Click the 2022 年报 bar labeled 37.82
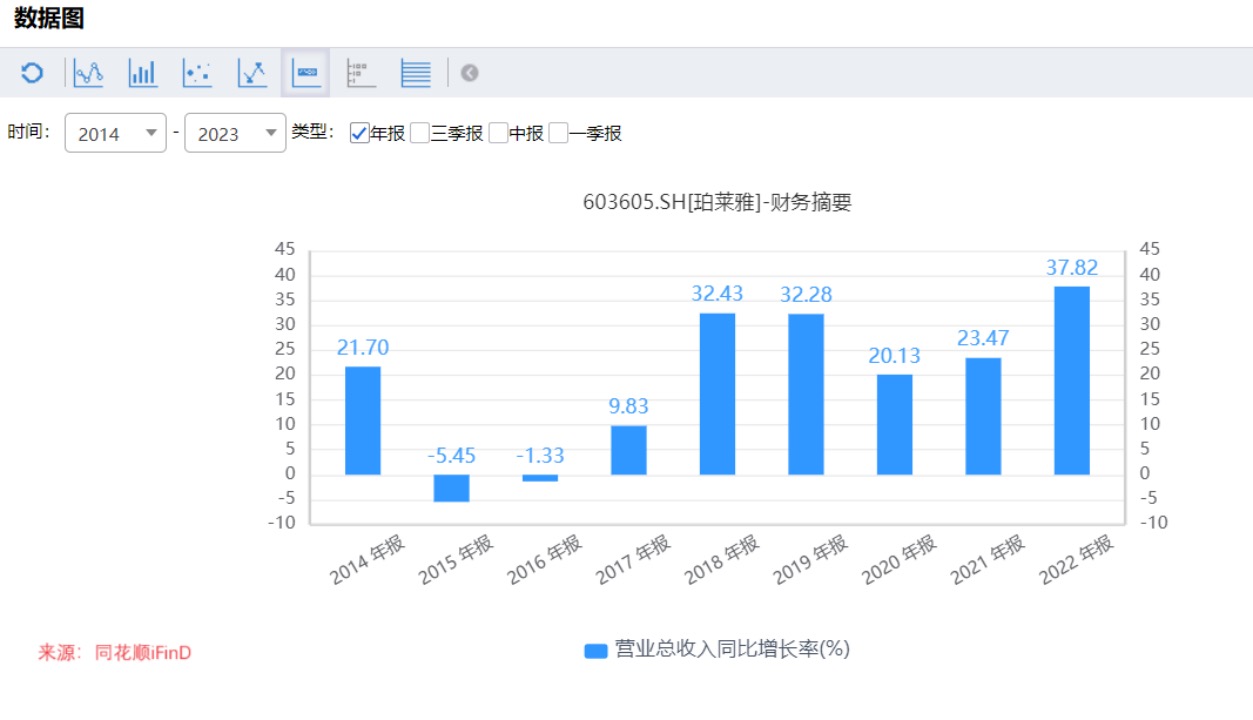 [x=1072, y=381]
